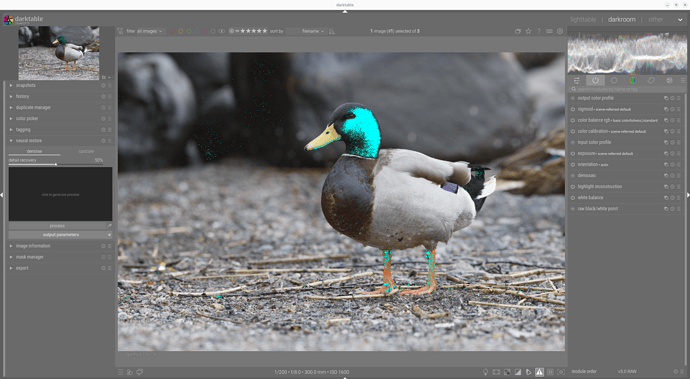Screen dimensions: 690x379
Task: Toggle high quality processing icon
Action: [496, 372]
